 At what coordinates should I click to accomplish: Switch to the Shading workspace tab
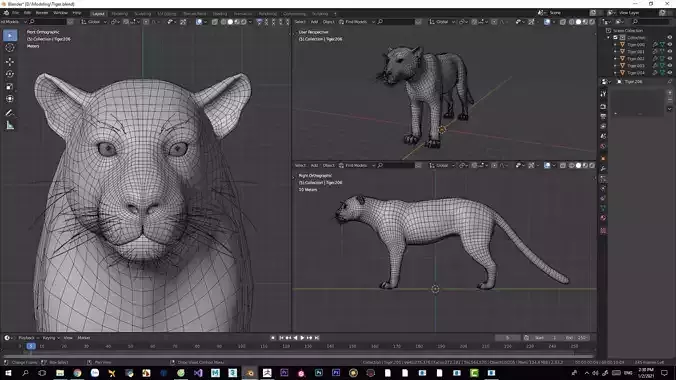(219, 14)
